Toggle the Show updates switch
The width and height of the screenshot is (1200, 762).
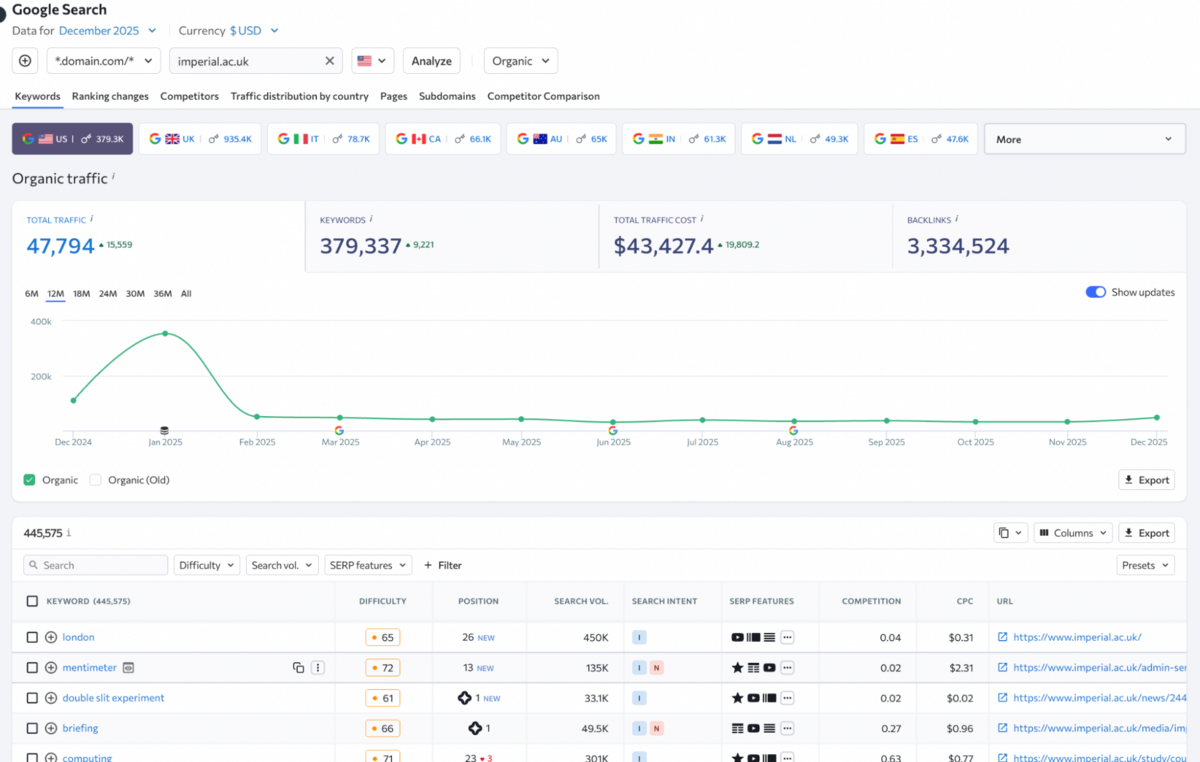(1096, 292)
